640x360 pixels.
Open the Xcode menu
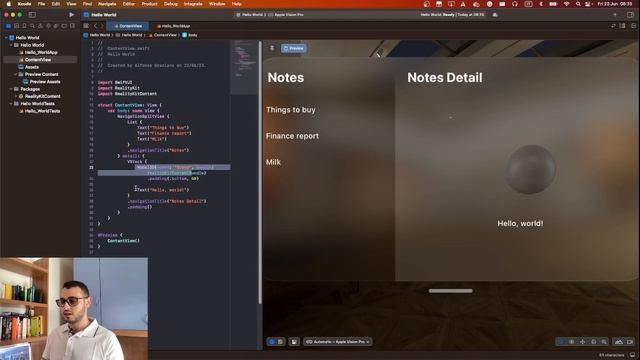point(24,4)
